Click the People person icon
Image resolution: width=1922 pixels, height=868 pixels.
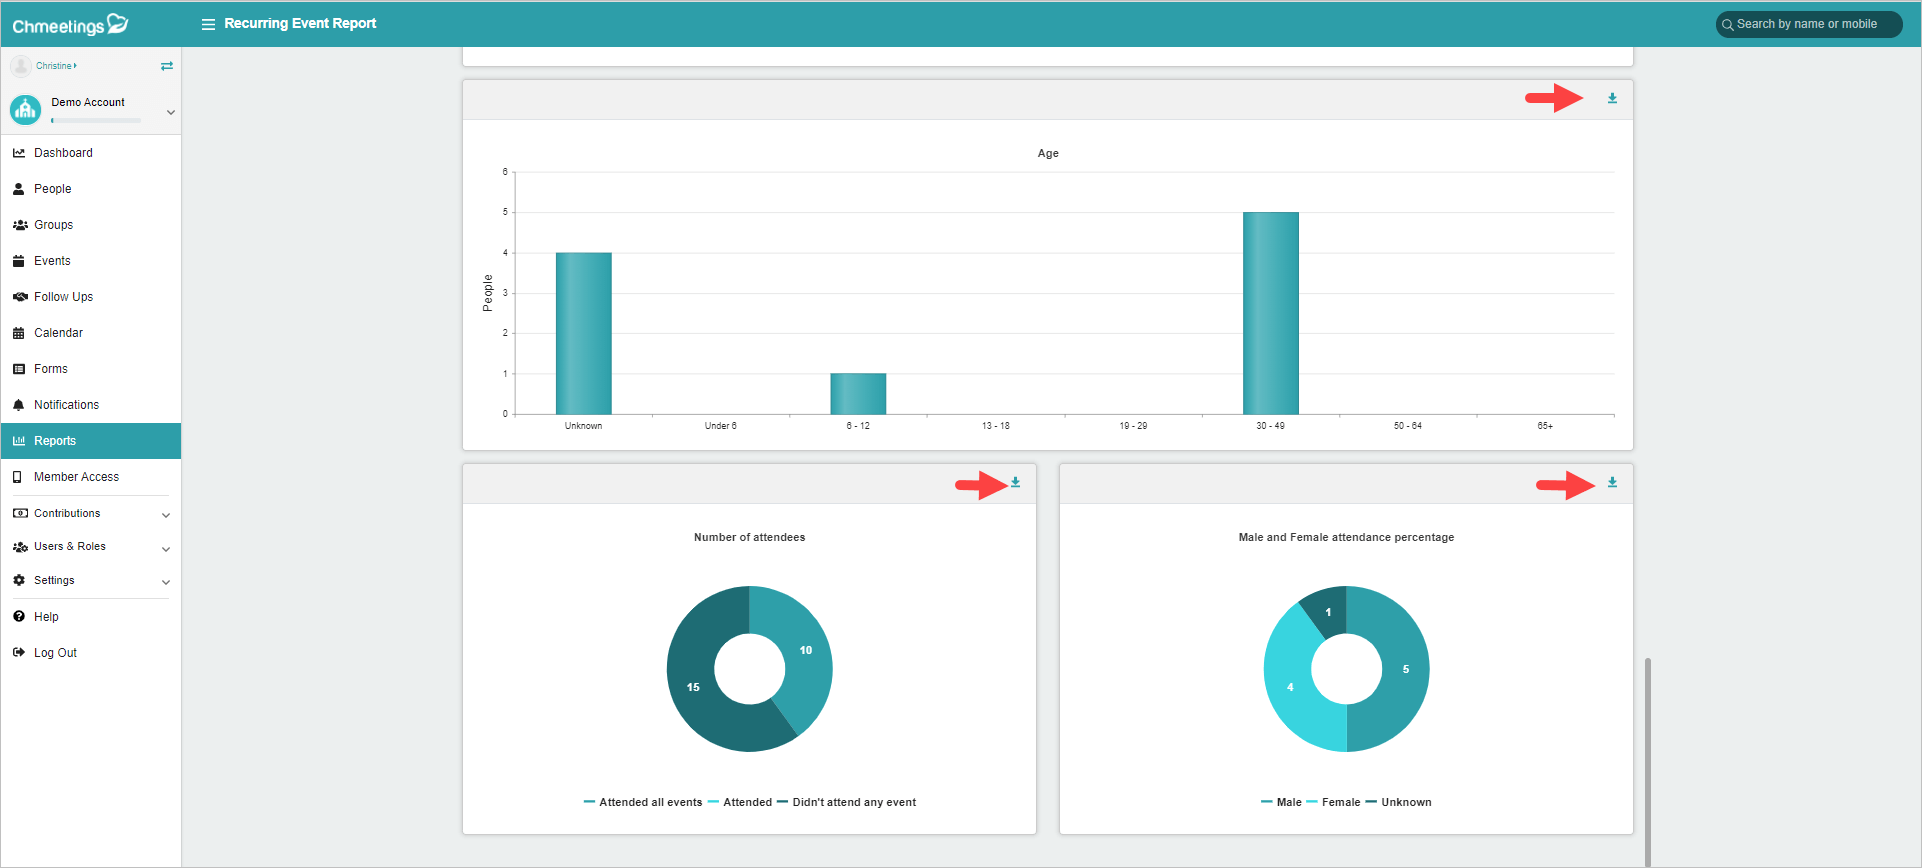pyautogui.click(x=19, y=189)
